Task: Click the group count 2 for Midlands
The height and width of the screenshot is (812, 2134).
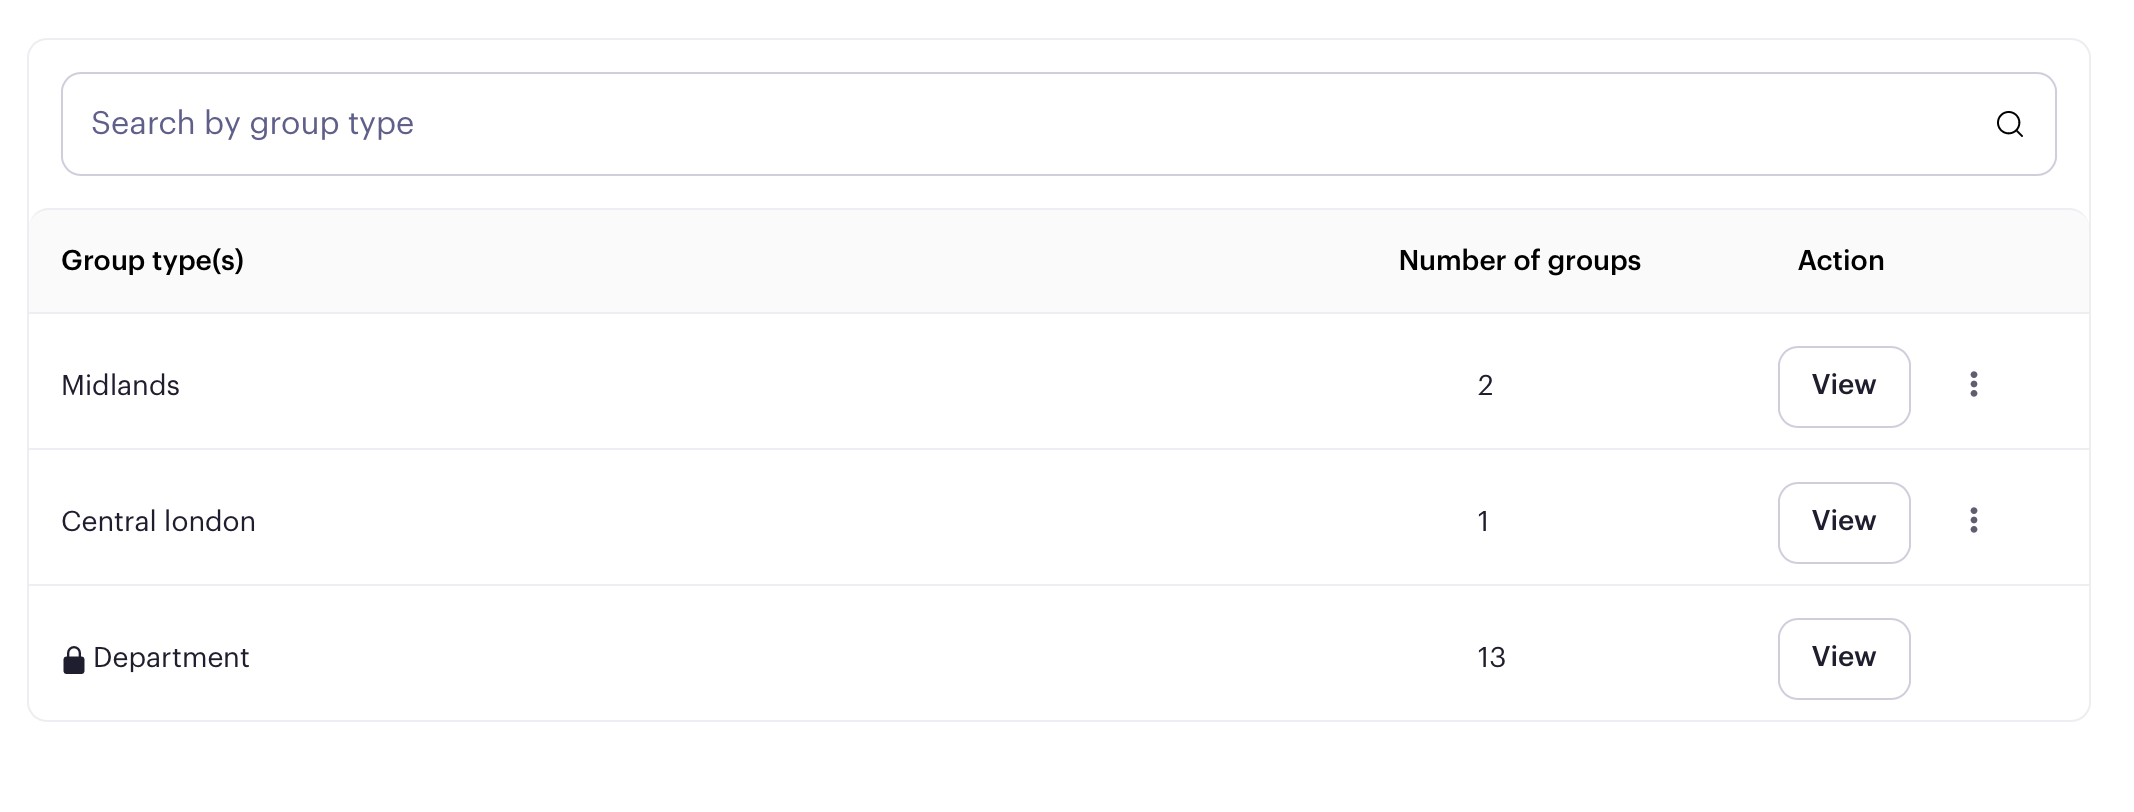Action: [x=1485, y=386]
